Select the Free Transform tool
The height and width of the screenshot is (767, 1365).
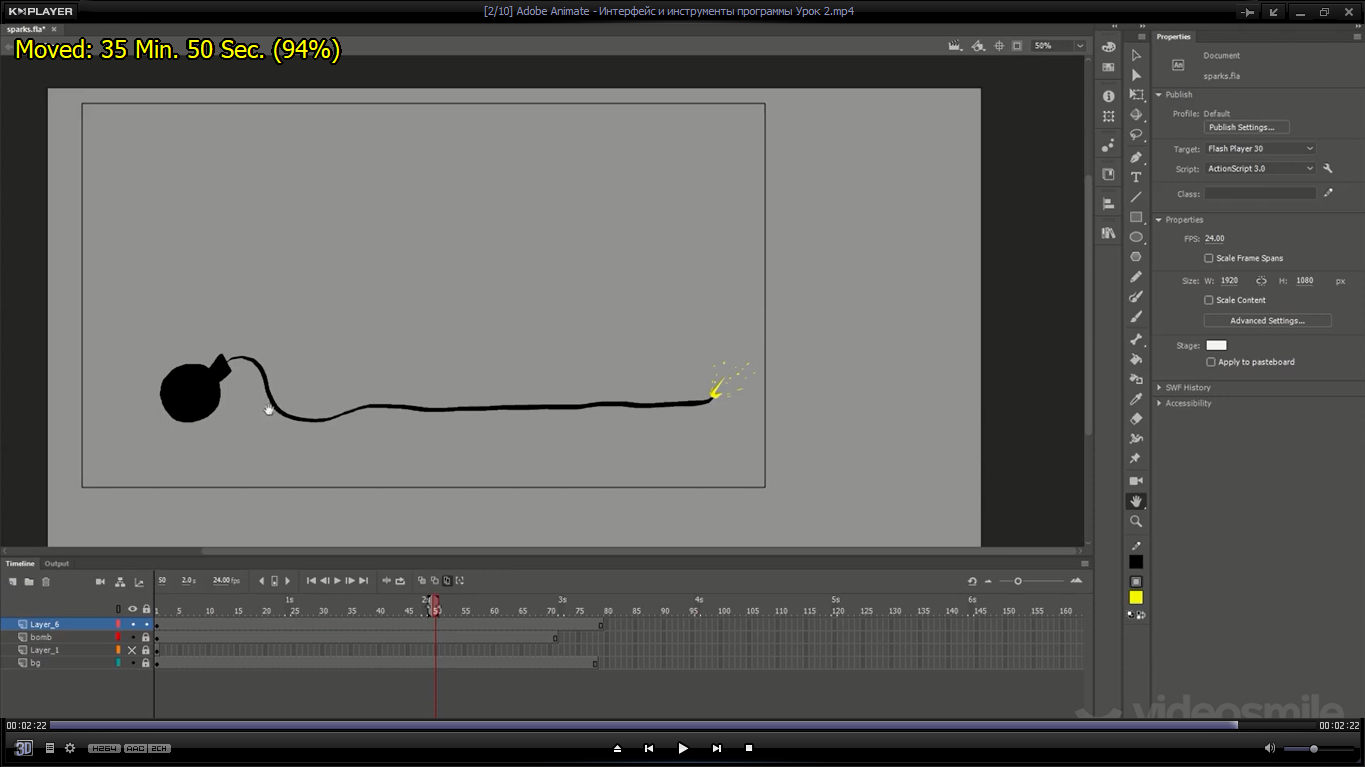pyautogui.click(x=1136, y=95)
